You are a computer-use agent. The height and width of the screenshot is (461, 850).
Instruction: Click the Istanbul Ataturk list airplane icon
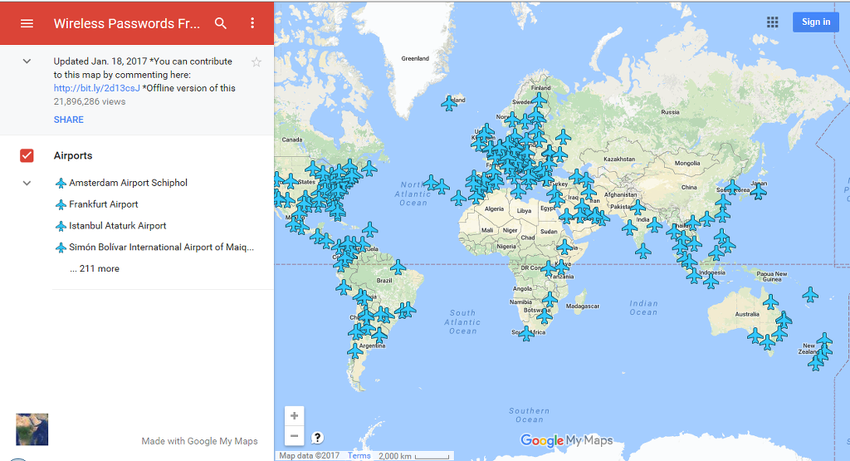(61, 226)
